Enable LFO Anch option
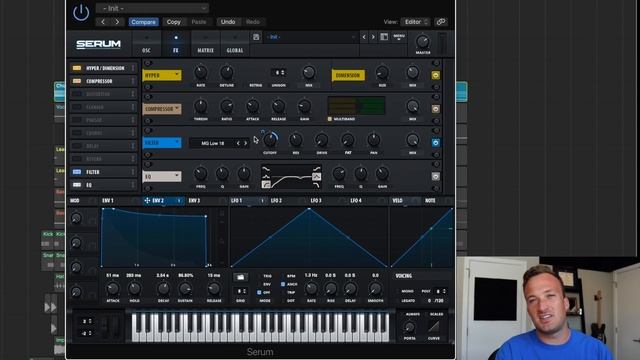 (x=283, y=284)
